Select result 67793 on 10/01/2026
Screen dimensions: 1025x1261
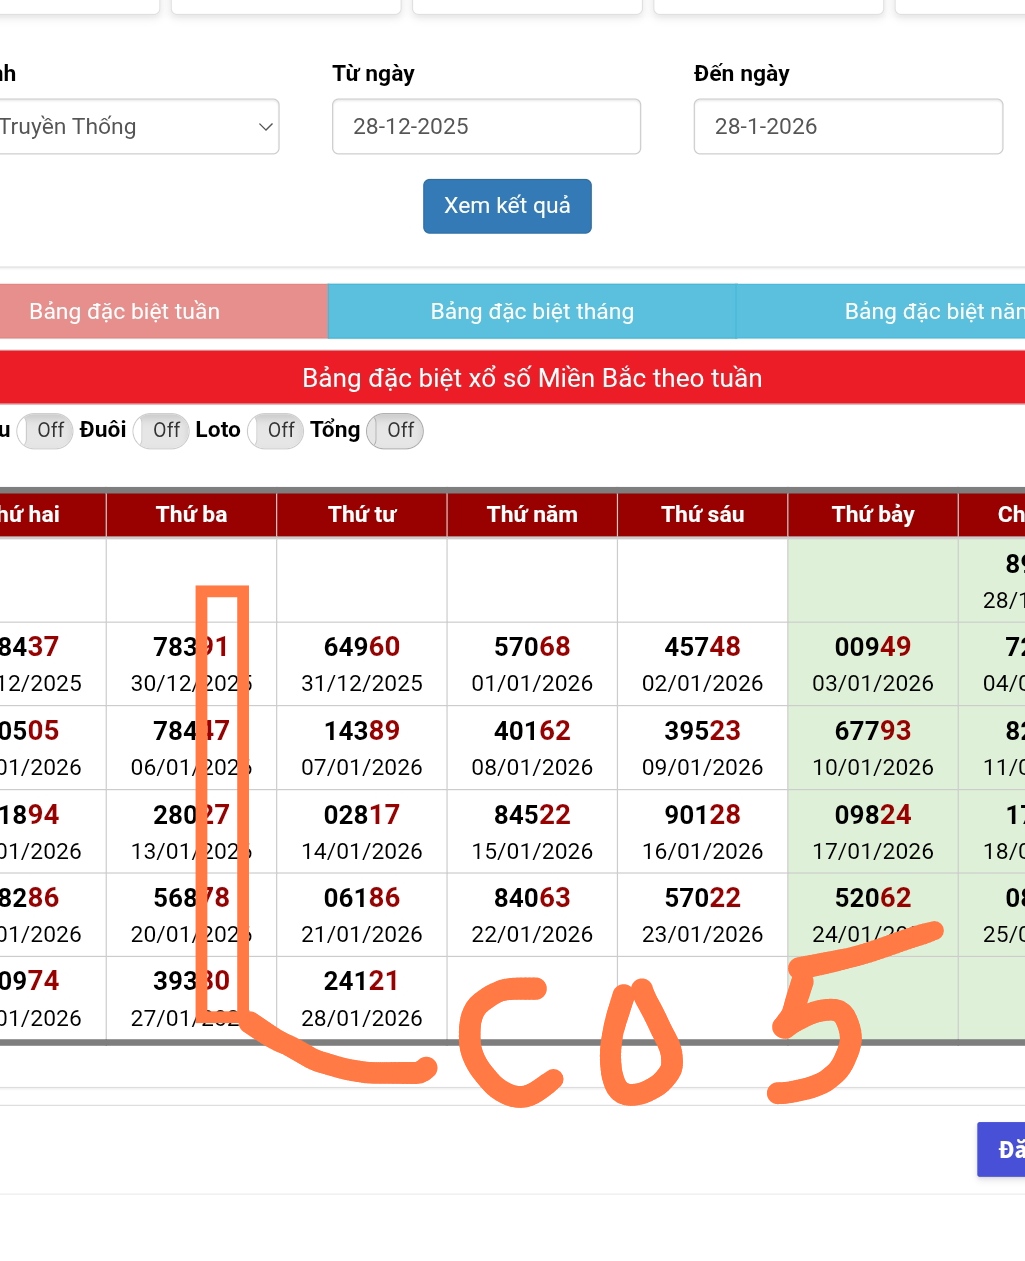[x=873, y=731]
